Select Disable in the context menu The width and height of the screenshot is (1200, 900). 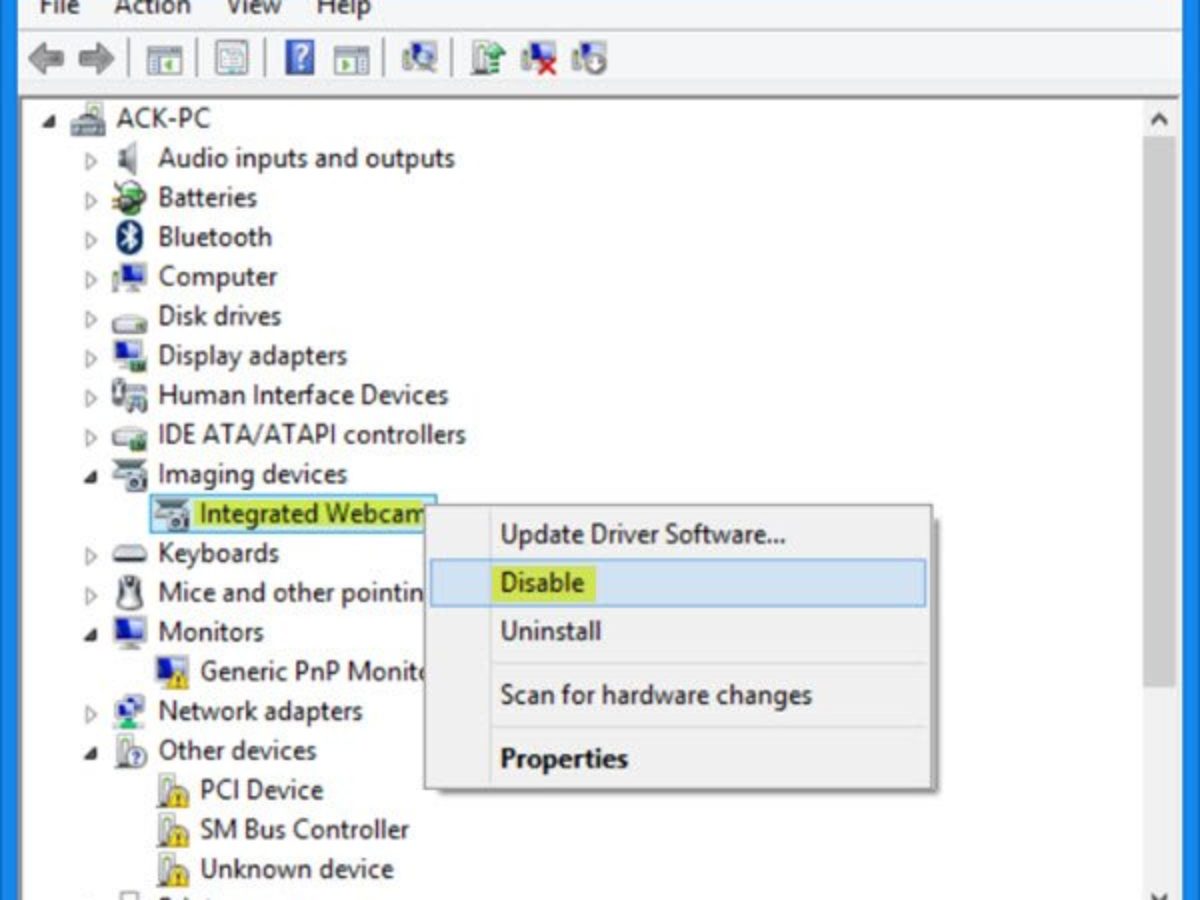pyautogui.click(x=678, y=582)
